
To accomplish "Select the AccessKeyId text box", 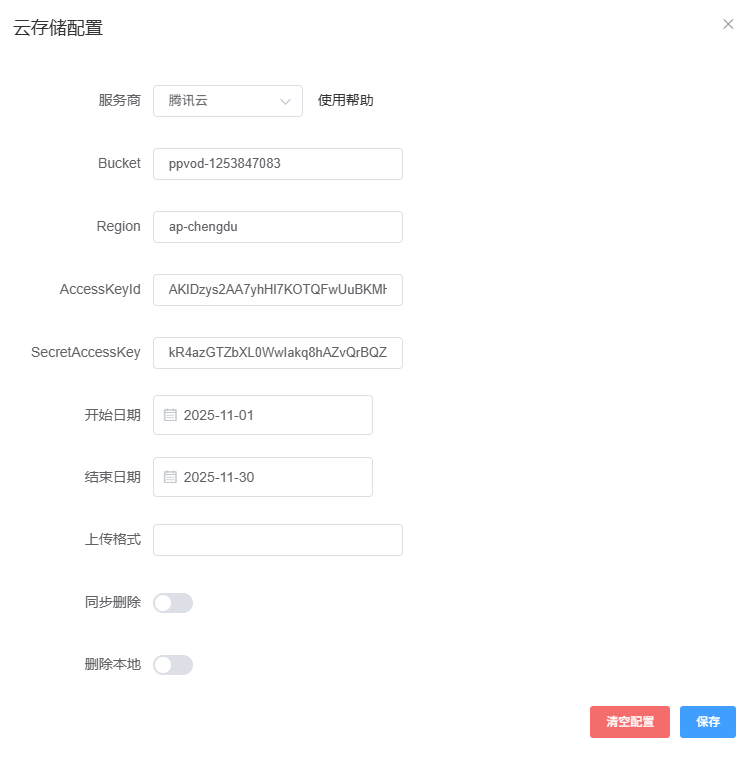I will tap(277, 290).
